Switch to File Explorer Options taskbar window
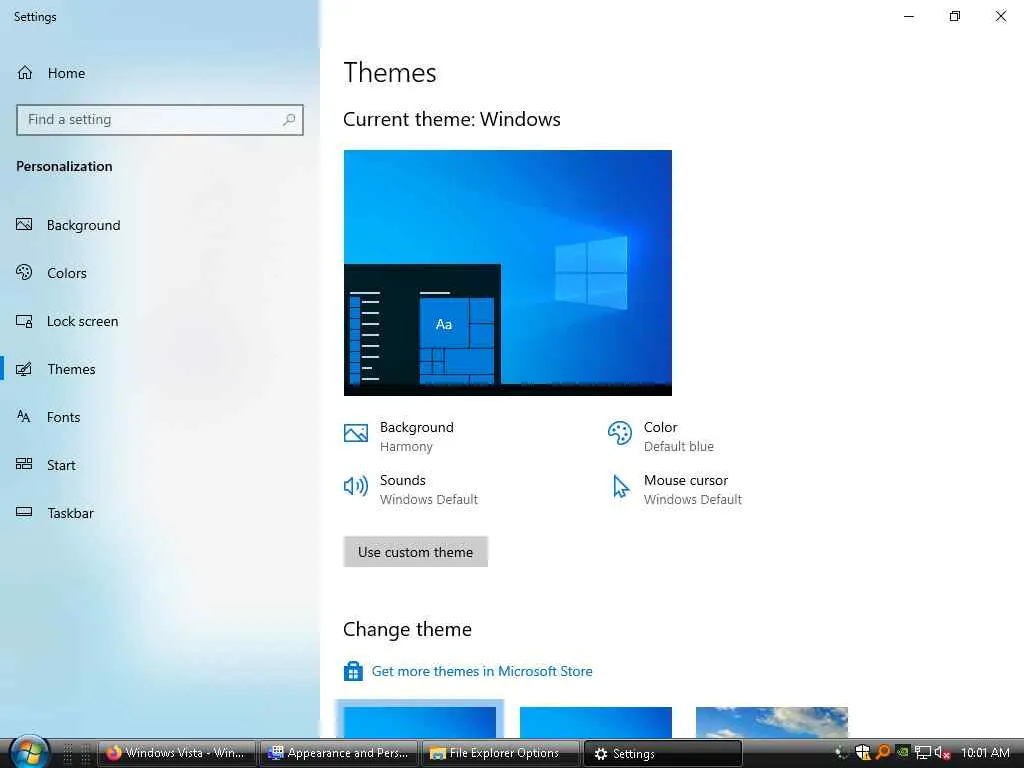Image resolution: width=1024 pixels, height=768 pixels. [501, 753]
